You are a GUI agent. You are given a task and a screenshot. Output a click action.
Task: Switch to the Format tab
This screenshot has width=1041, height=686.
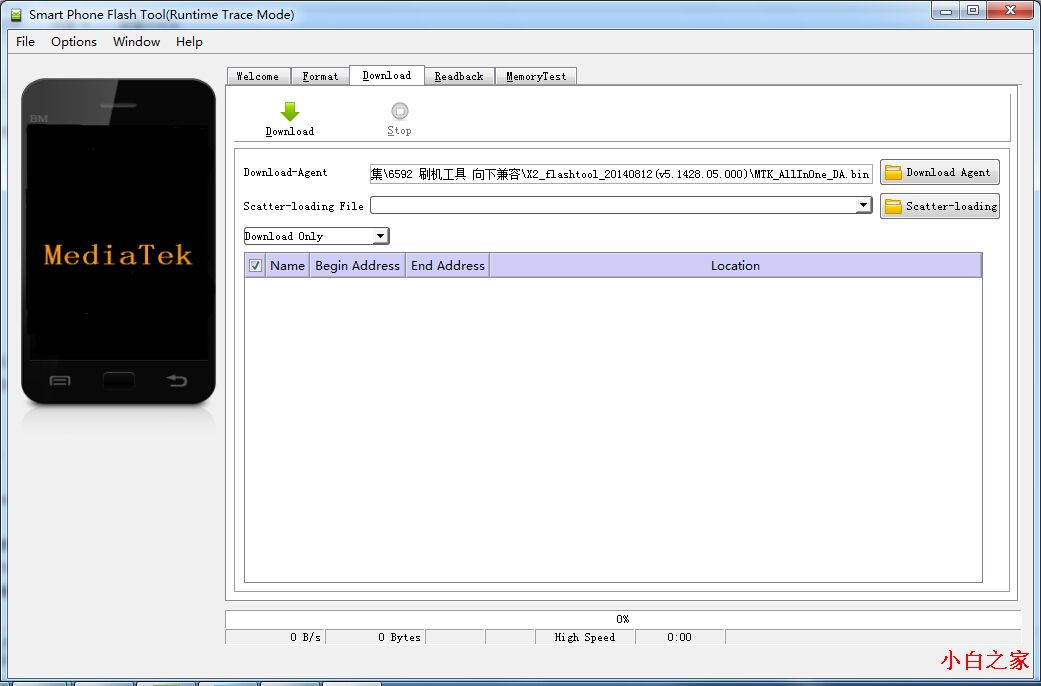tap(320, 76)
